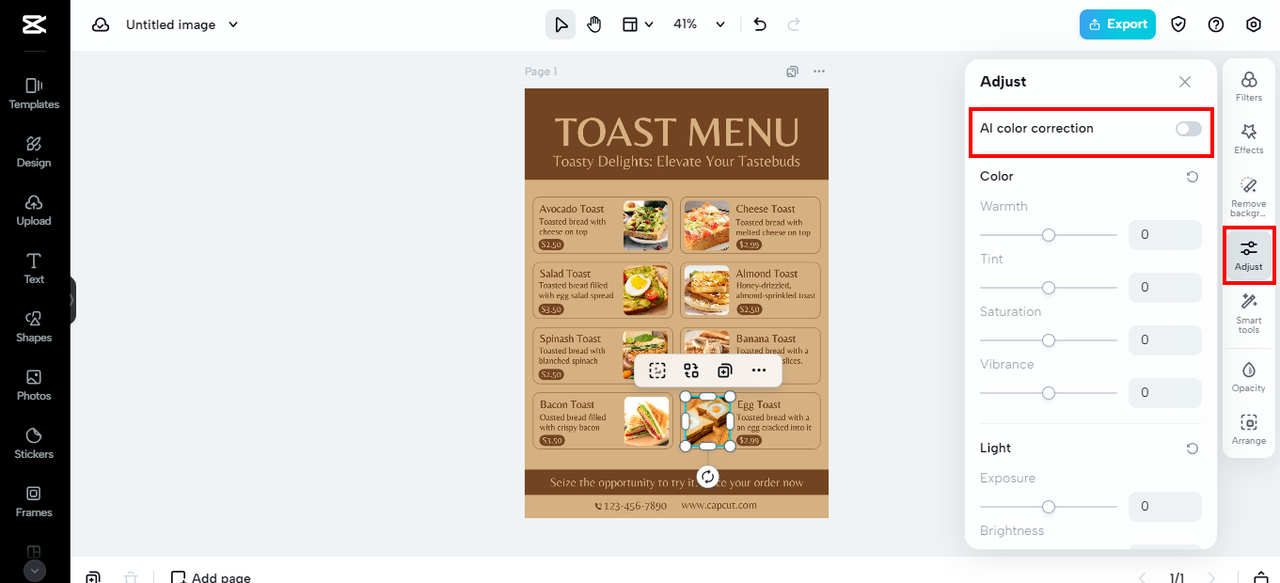Click the crop icon in floating toolbar
Screen dimensions: 1280x583
pos(657,370)
